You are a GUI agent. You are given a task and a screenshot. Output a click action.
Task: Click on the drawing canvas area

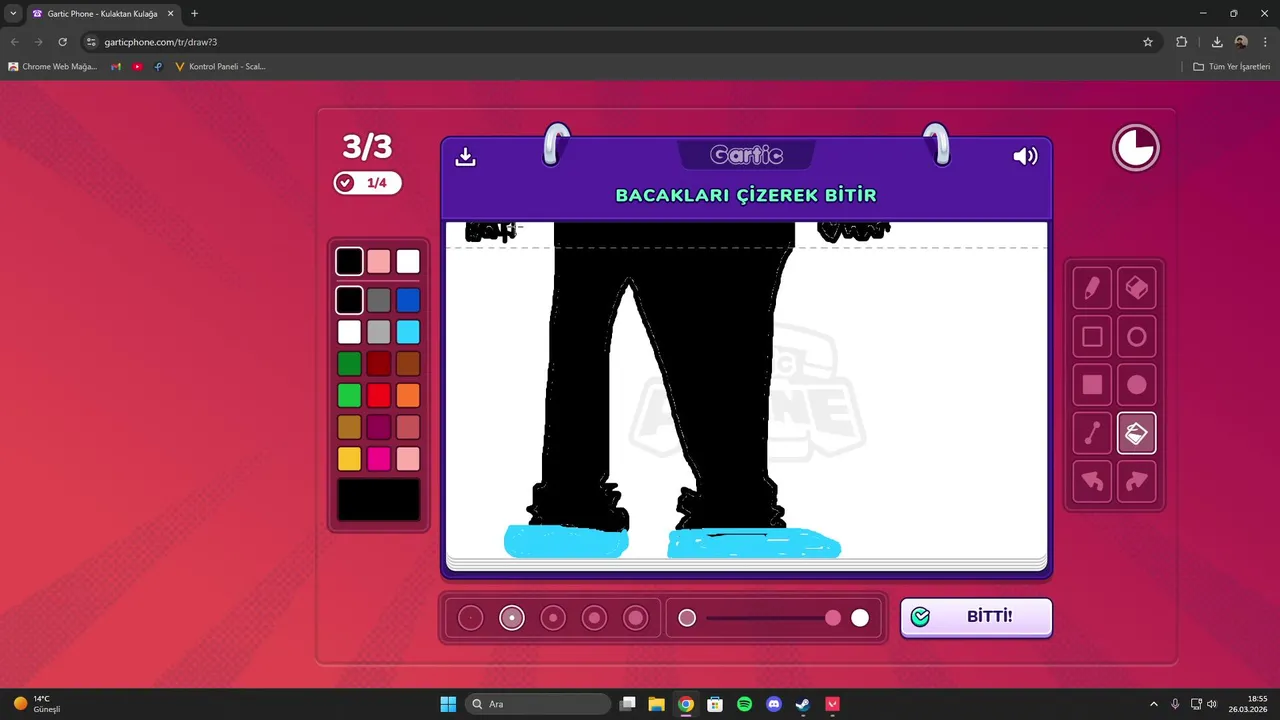746,390
